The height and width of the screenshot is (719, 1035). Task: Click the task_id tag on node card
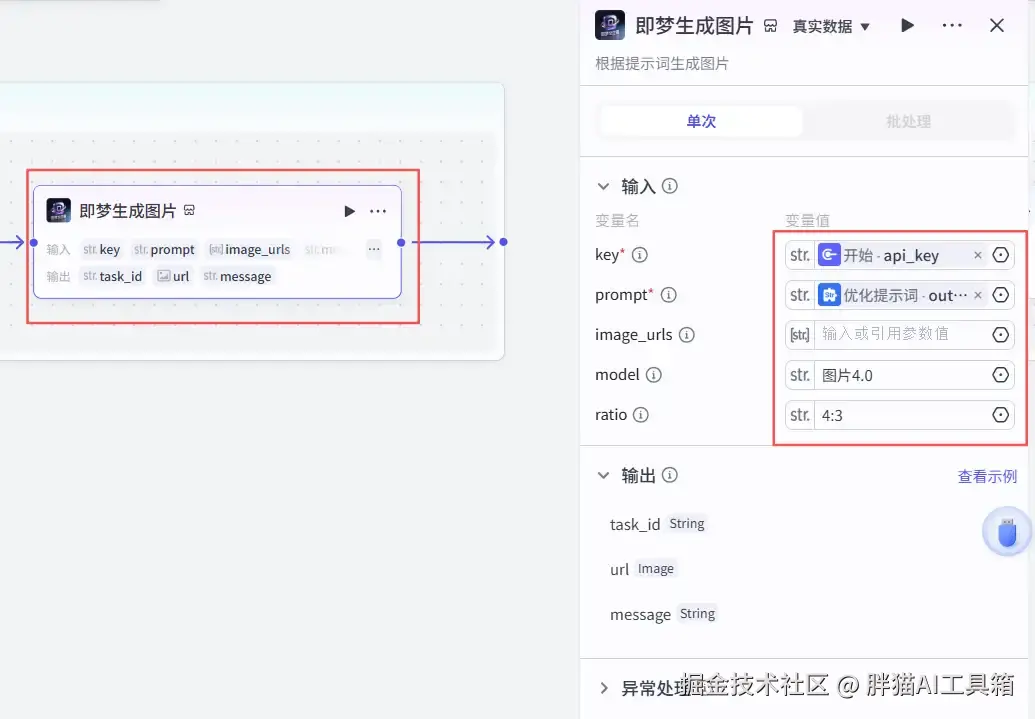pos(112,276)
